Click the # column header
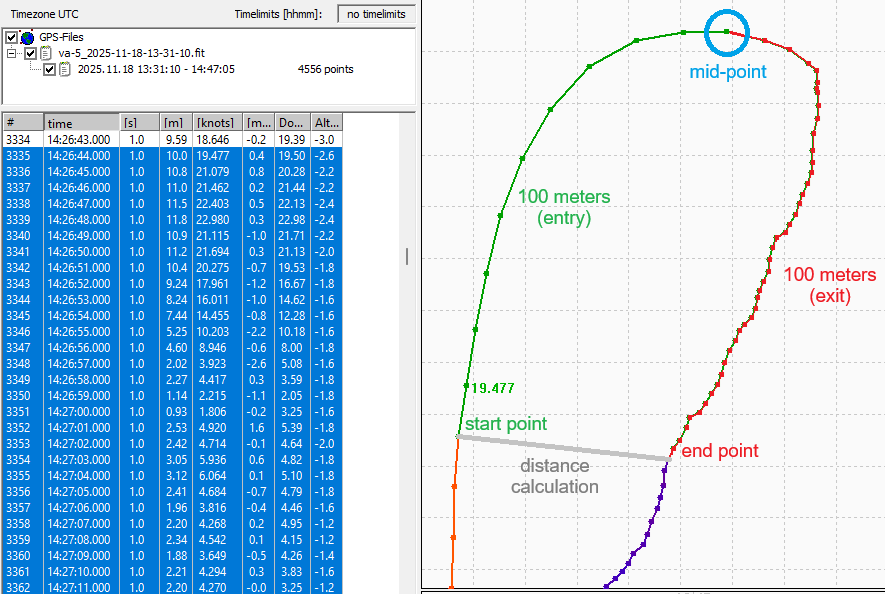The height and width of the screenshot is (594, 885). click(22, 122)
